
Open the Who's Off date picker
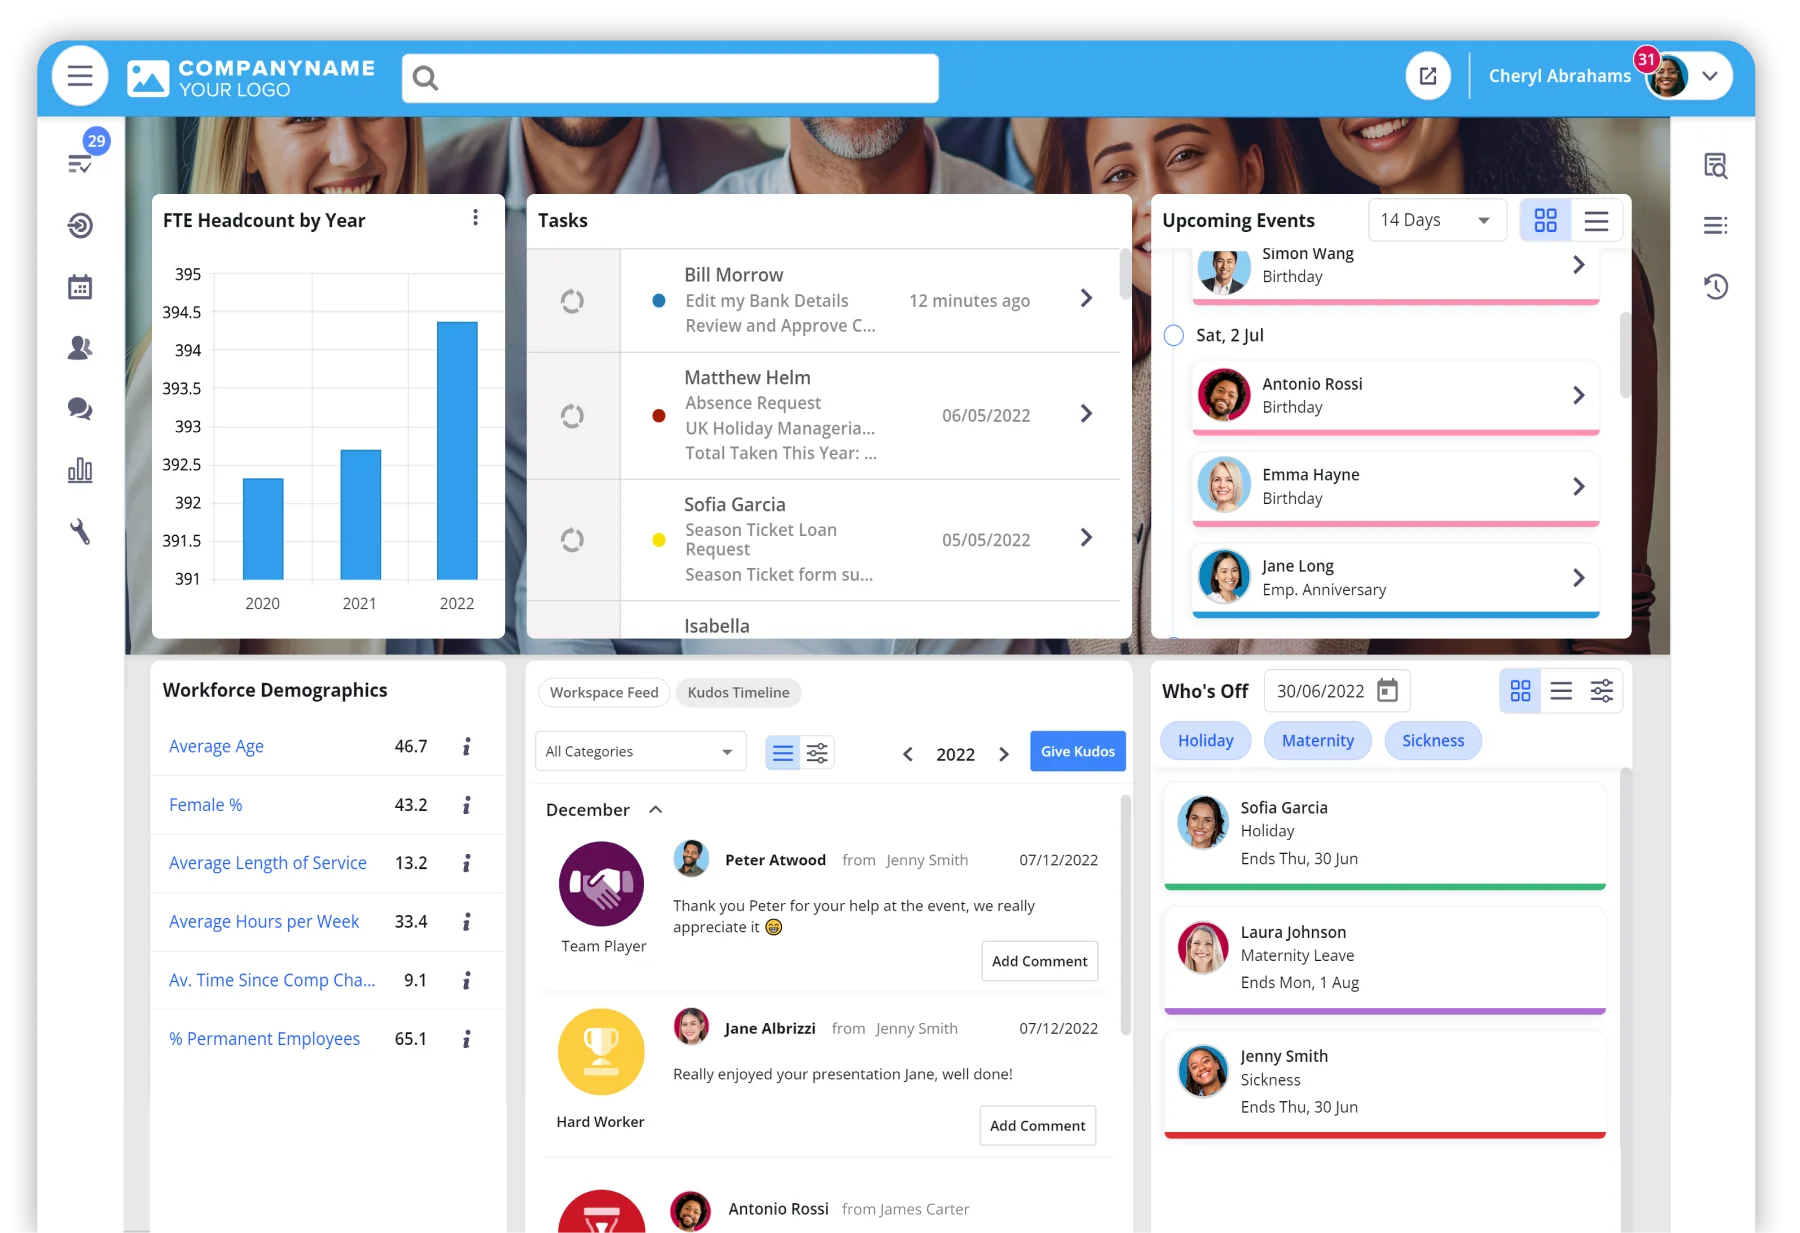pyautogui.click(x=1385, y=690)
